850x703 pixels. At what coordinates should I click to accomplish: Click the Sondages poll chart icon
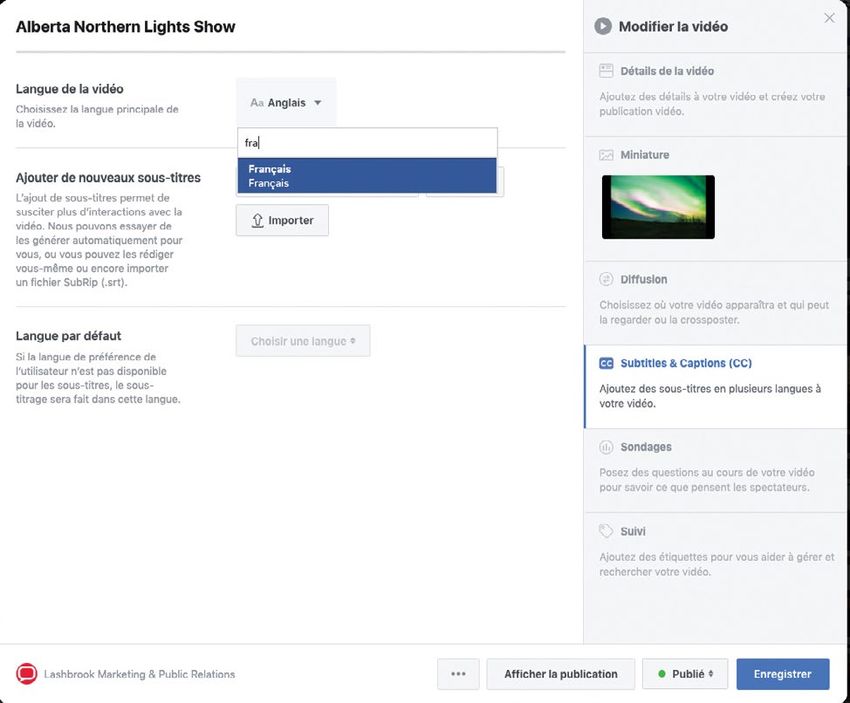click(606, 447)
